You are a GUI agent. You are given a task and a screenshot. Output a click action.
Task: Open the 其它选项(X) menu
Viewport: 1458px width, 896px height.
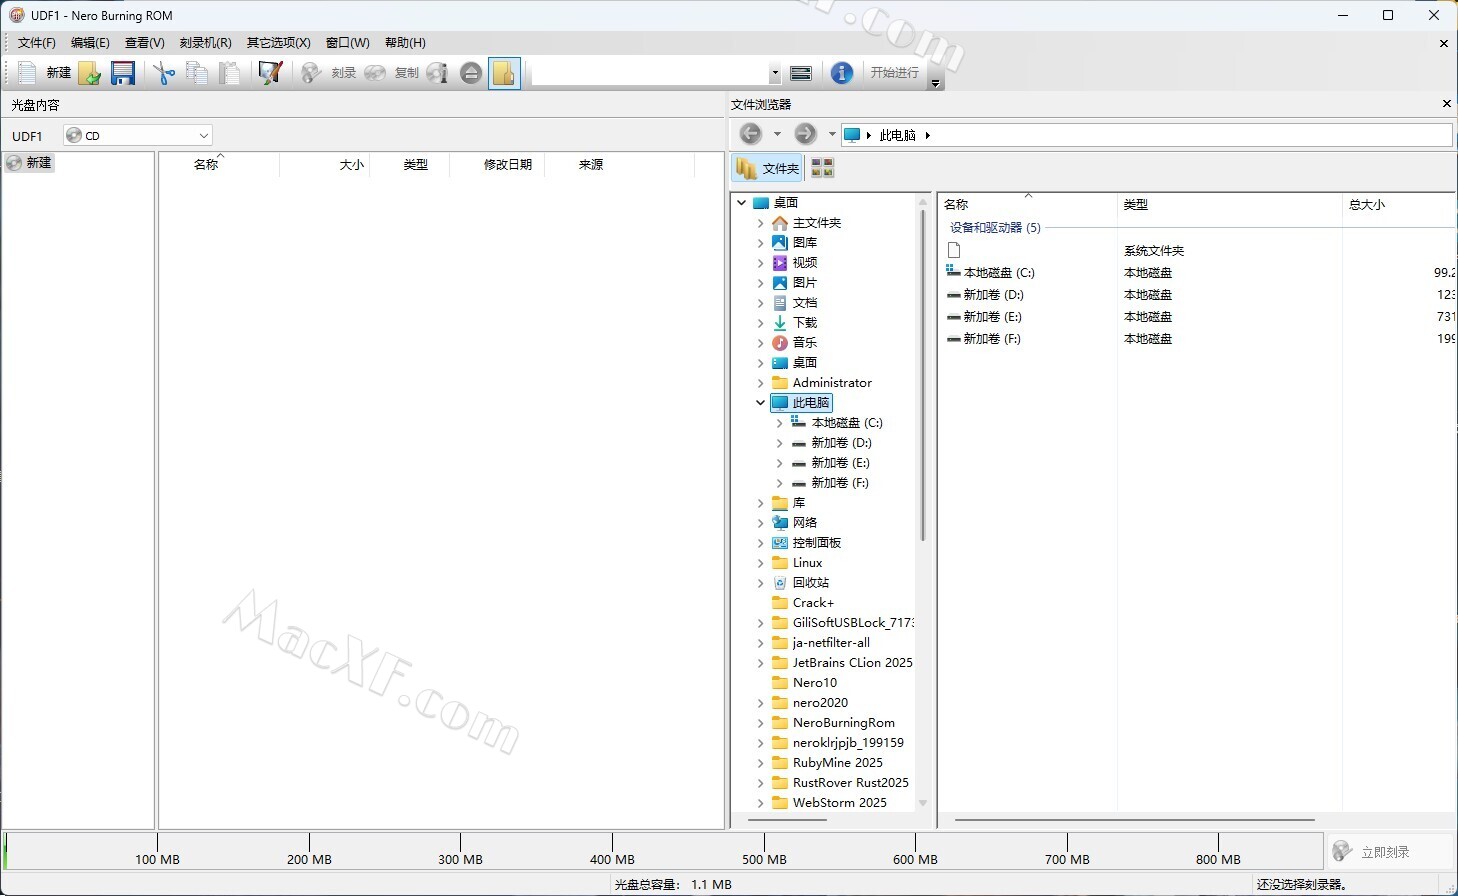click(x=278, y=43)
